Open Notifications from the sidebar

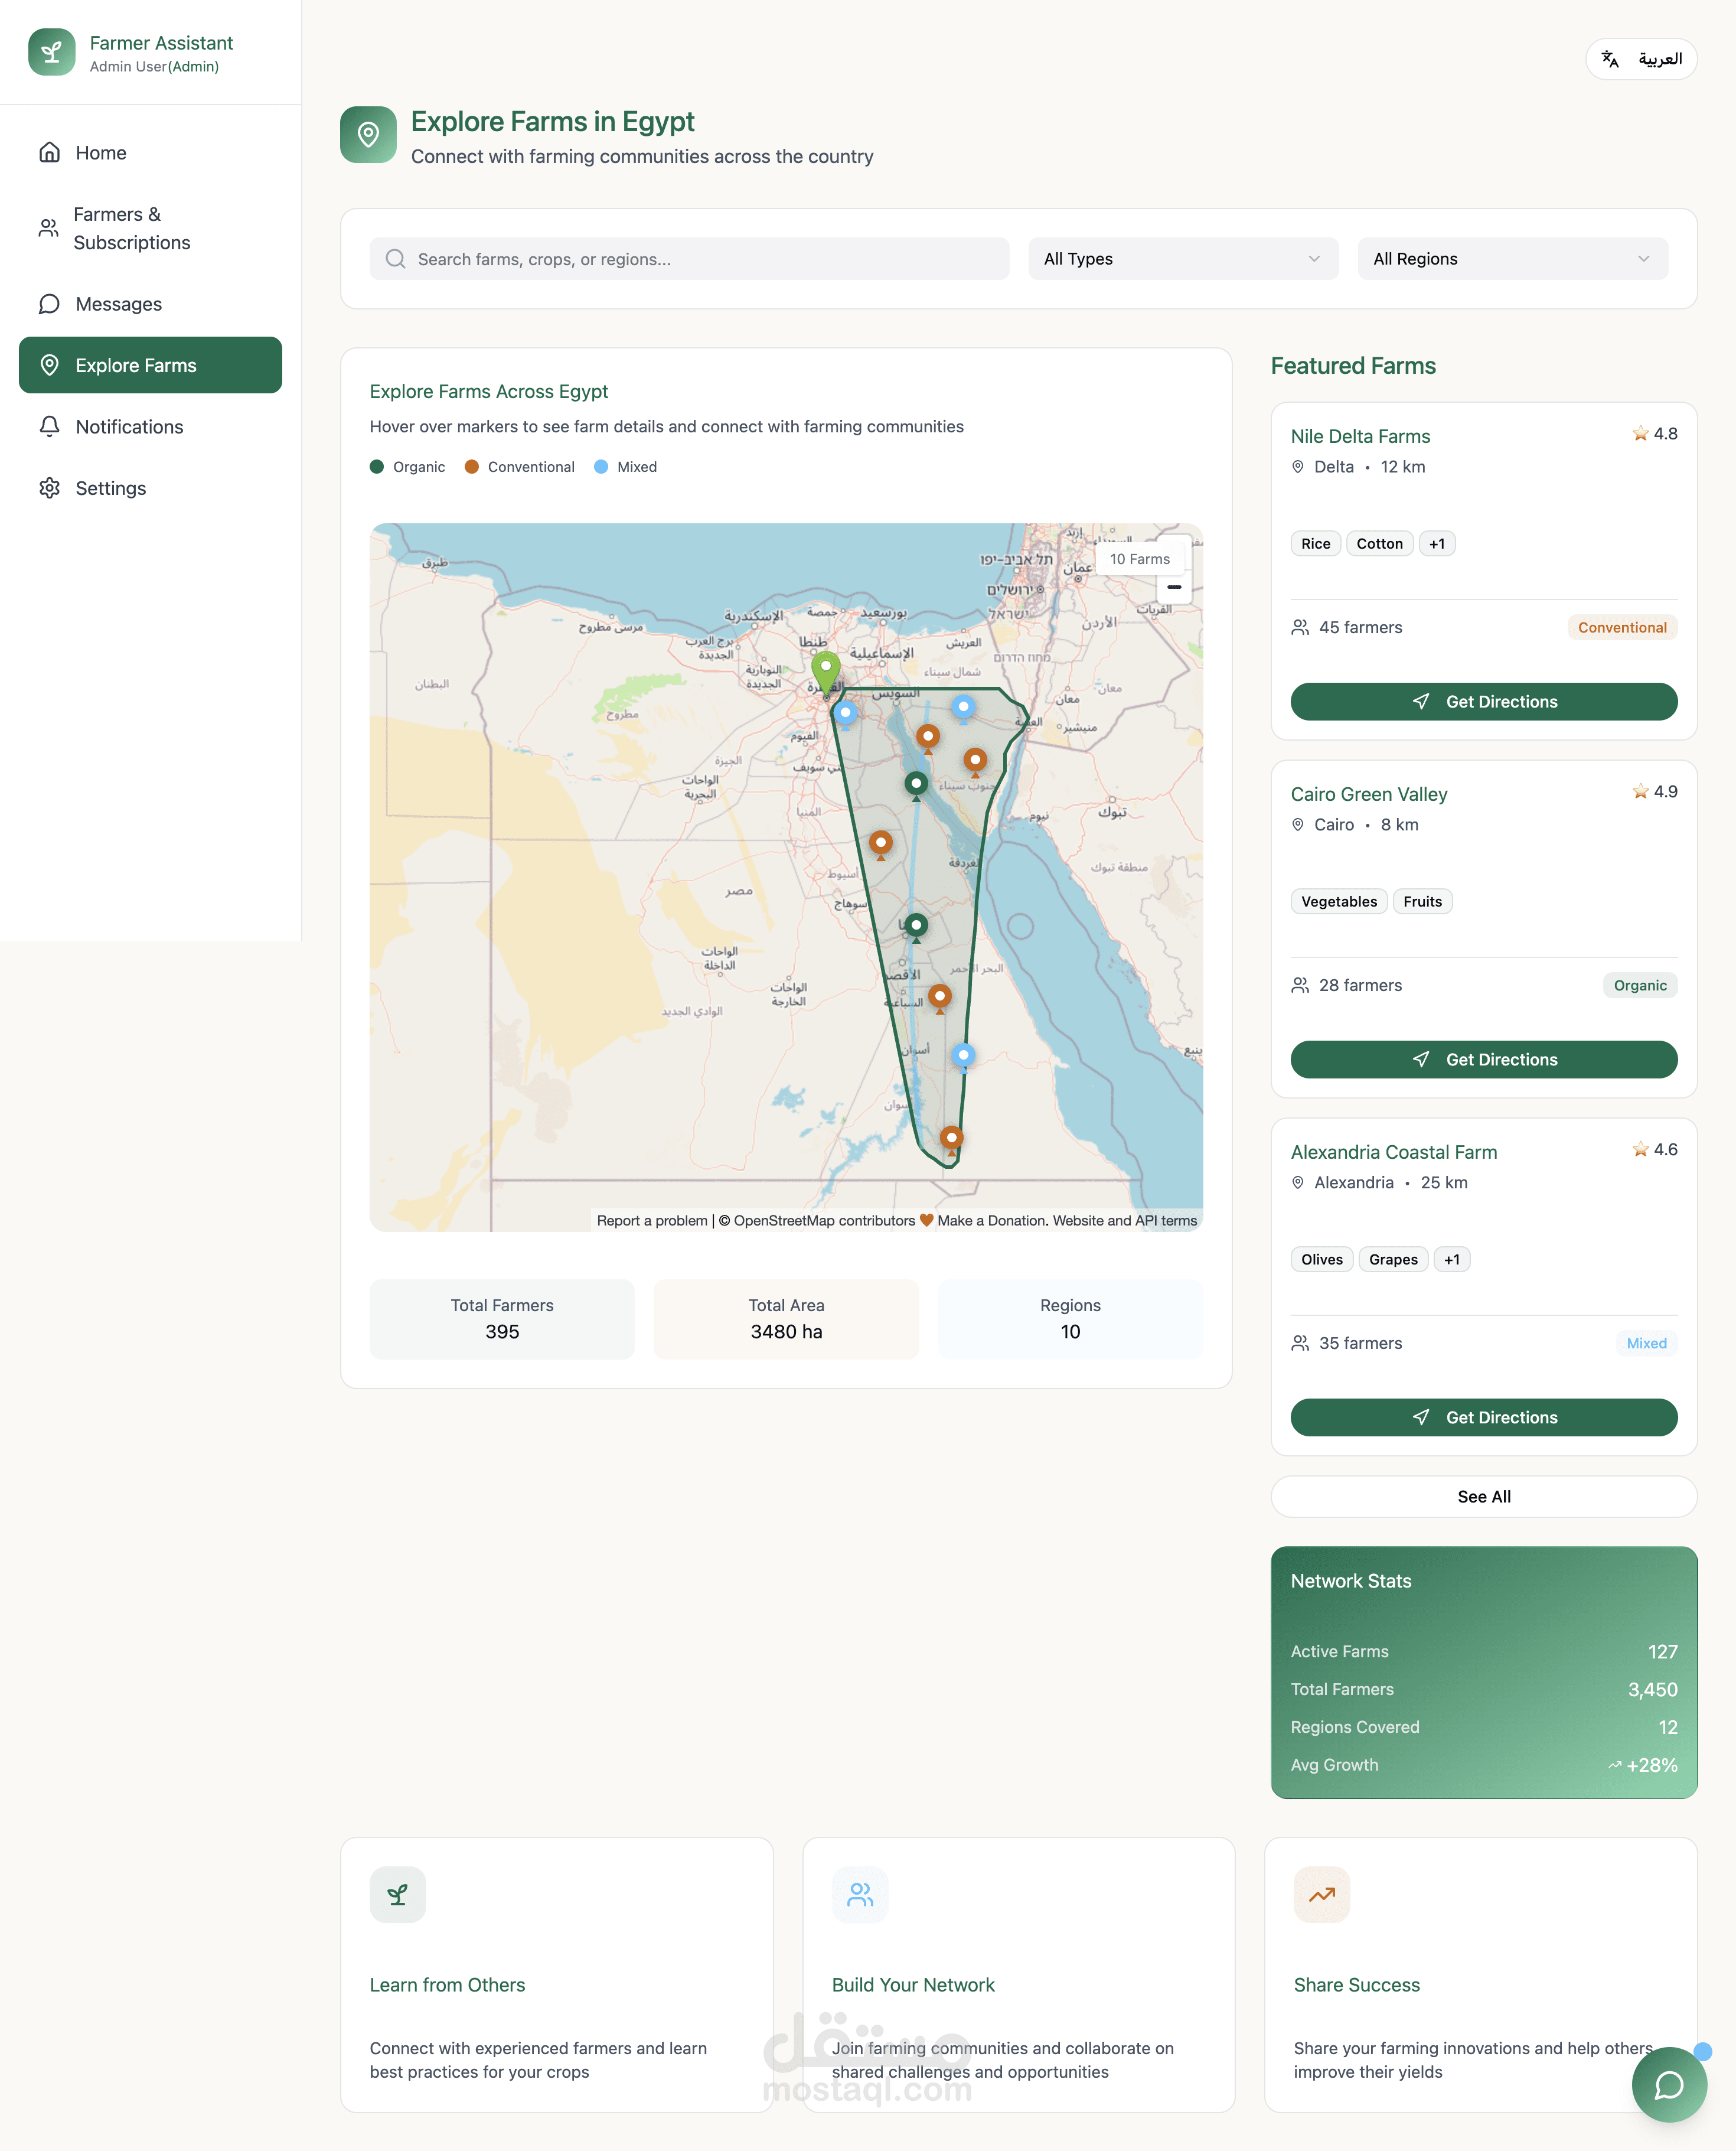pyautogui.click(x=129, y=427)
